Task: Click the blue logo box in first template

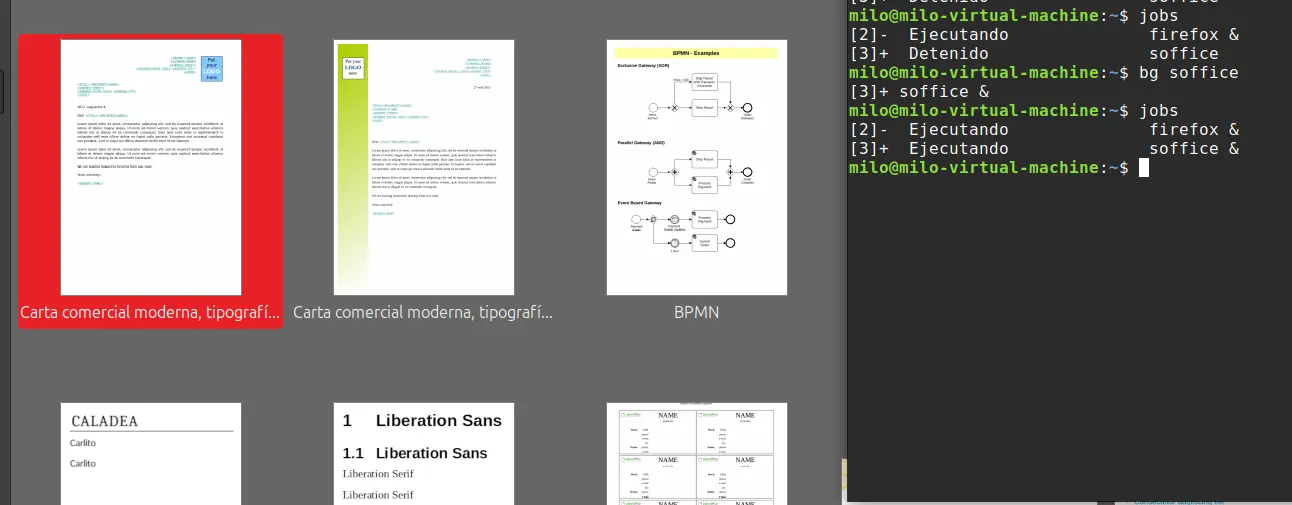Action: 211,67
